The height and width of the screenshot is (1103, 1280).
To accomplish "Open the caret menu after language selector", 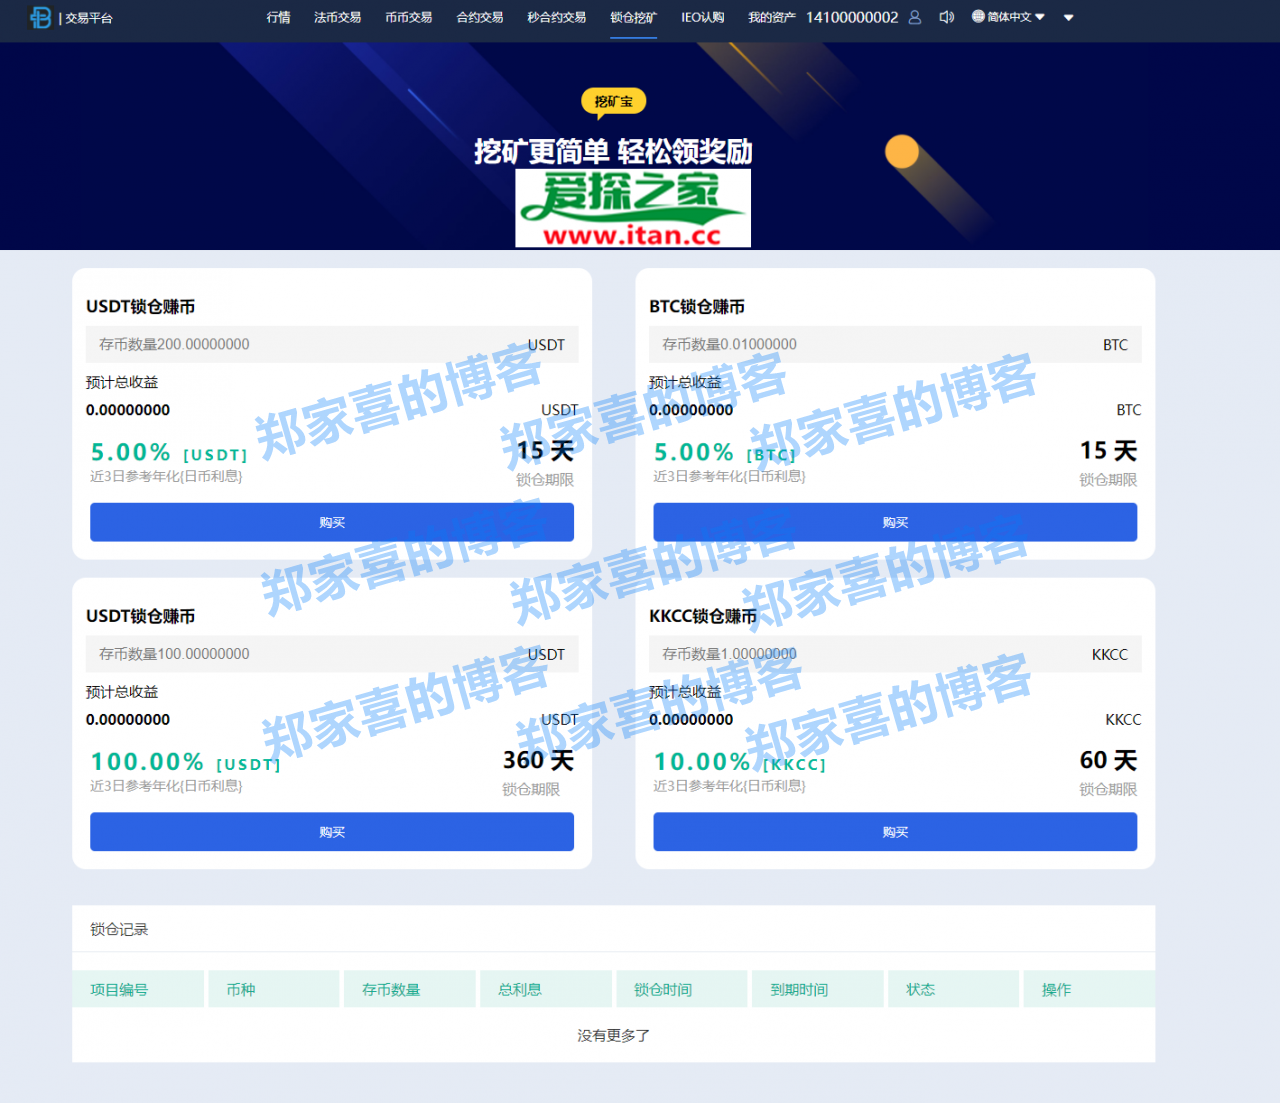I will tap(1068, 18).
